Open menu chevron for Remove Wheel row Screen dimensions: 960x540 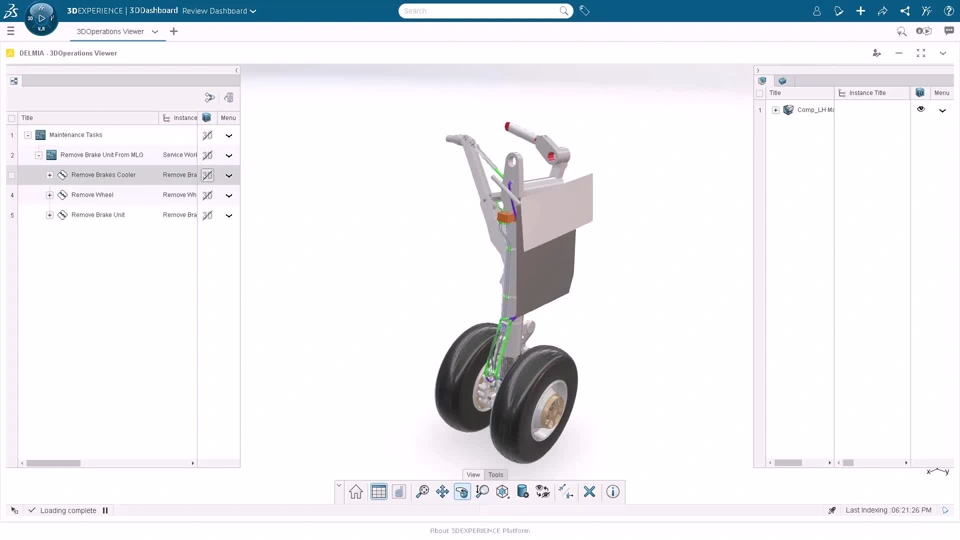coord(229,195)
